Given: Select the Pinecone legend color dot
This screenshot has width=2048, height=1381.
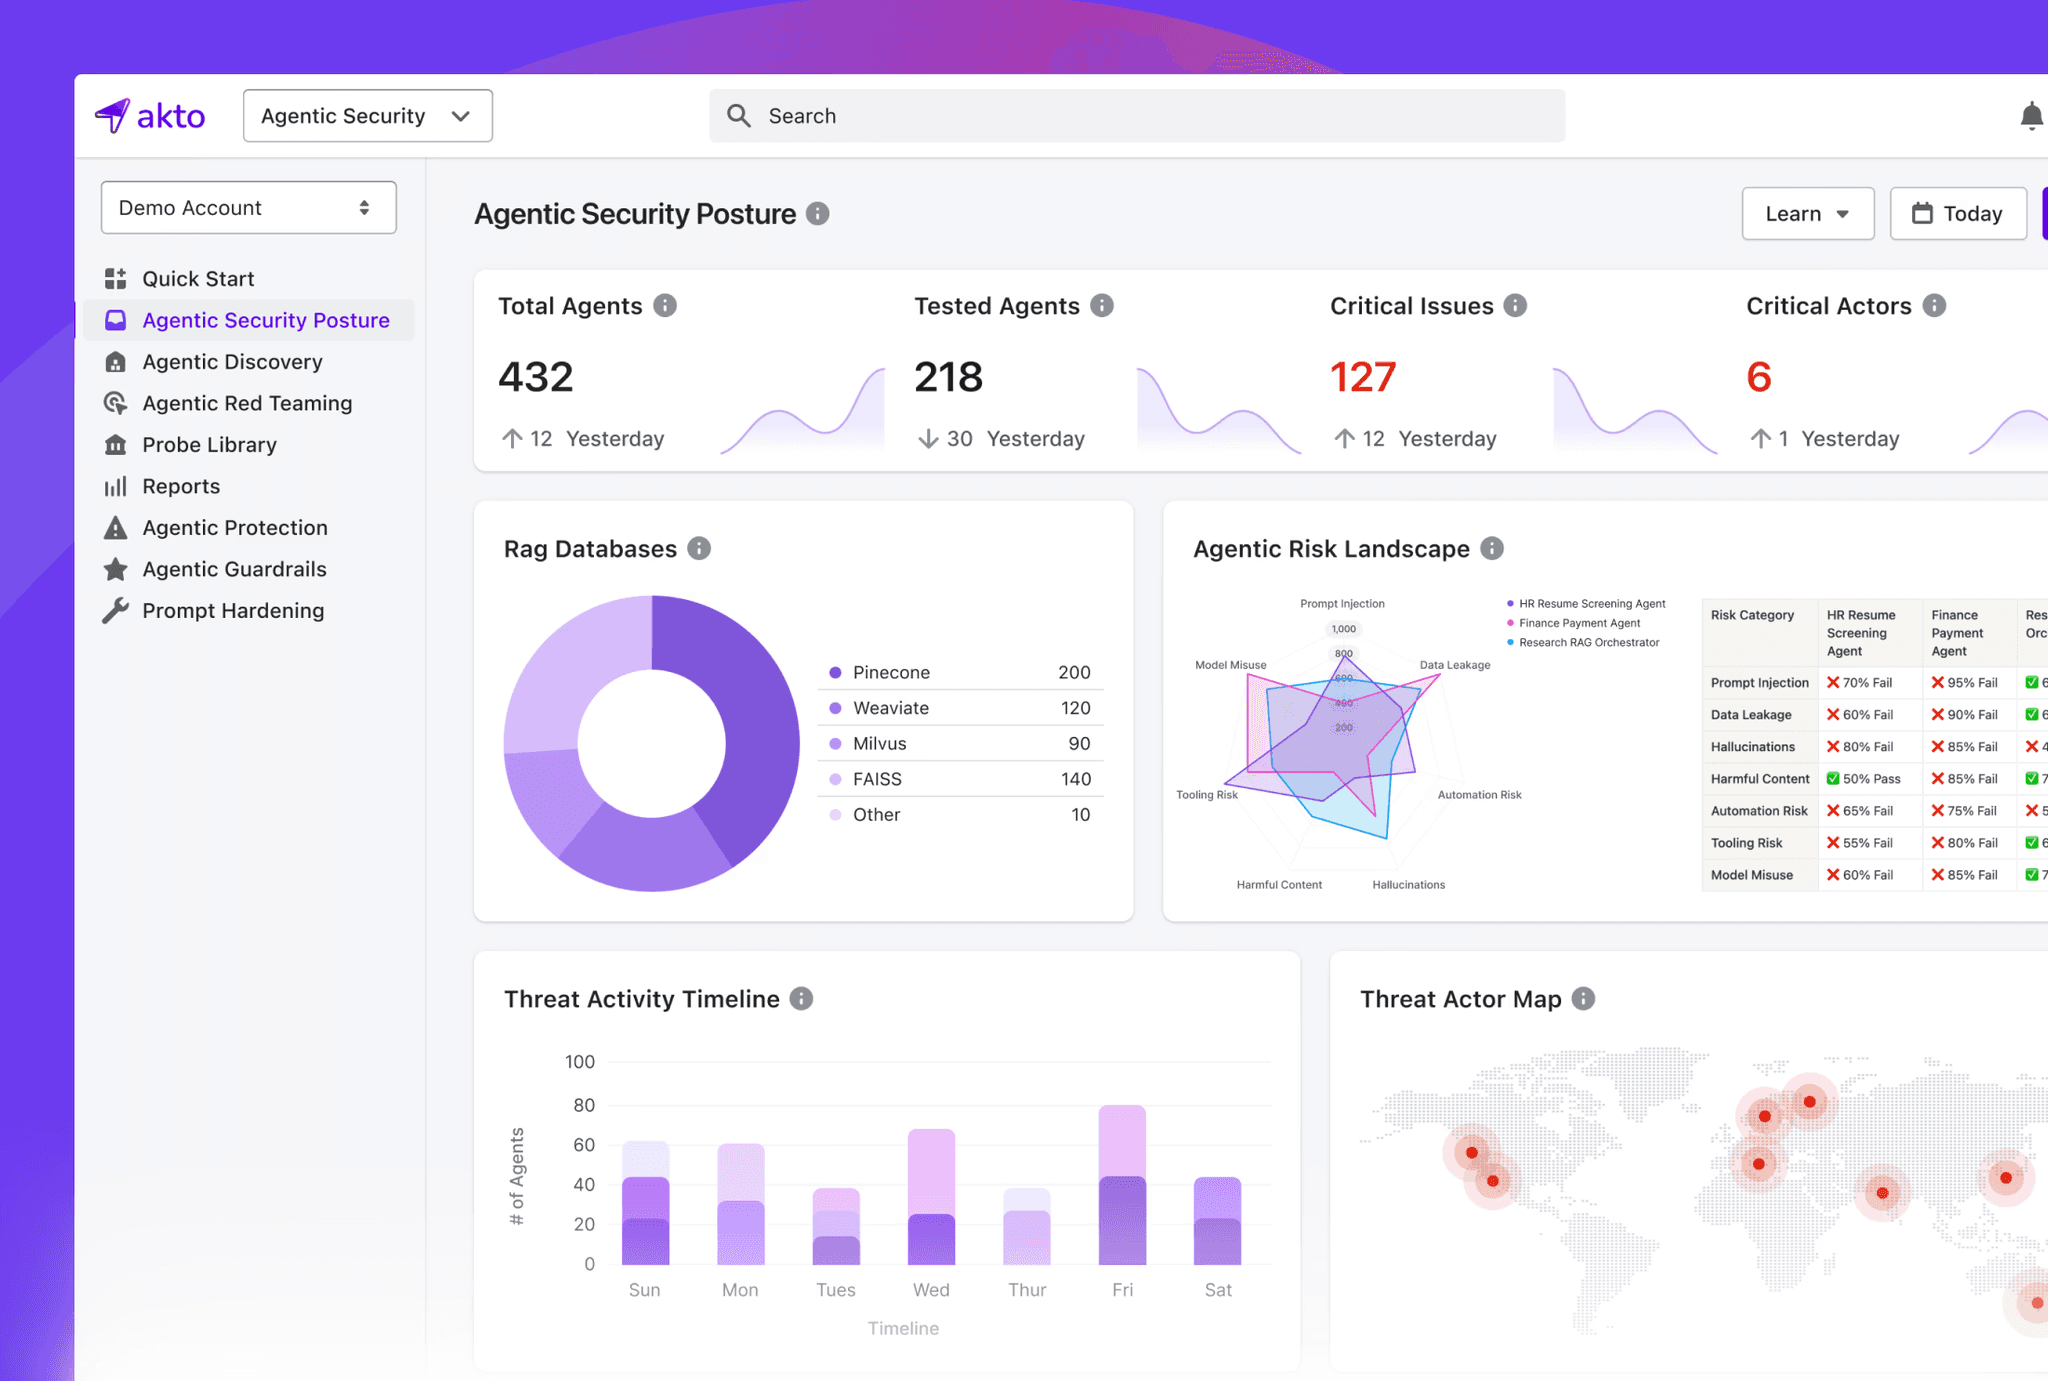Looking at the screenshot, I should 835,673.
